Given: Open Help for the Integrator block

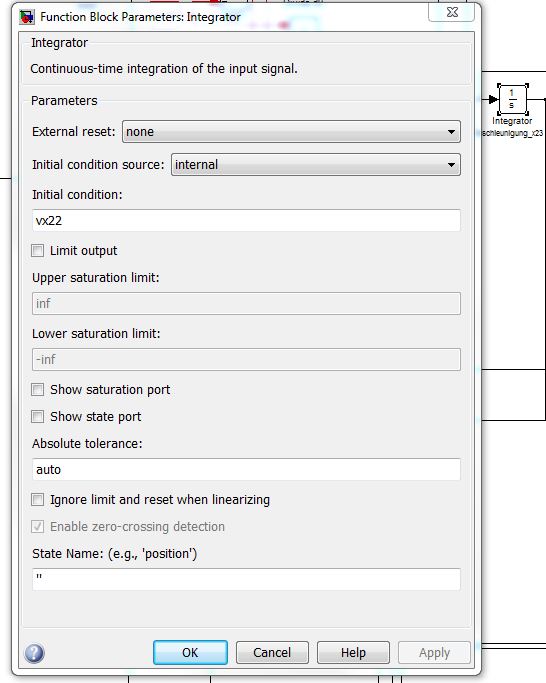Looking at the screenshot, I should pyautogui.click(x=353, y=653).
